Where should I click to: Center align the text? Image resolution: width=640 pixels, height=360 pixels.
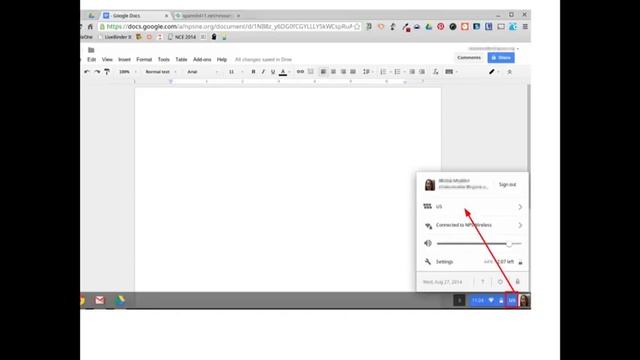pyautogui.click(x=333, y=72)
